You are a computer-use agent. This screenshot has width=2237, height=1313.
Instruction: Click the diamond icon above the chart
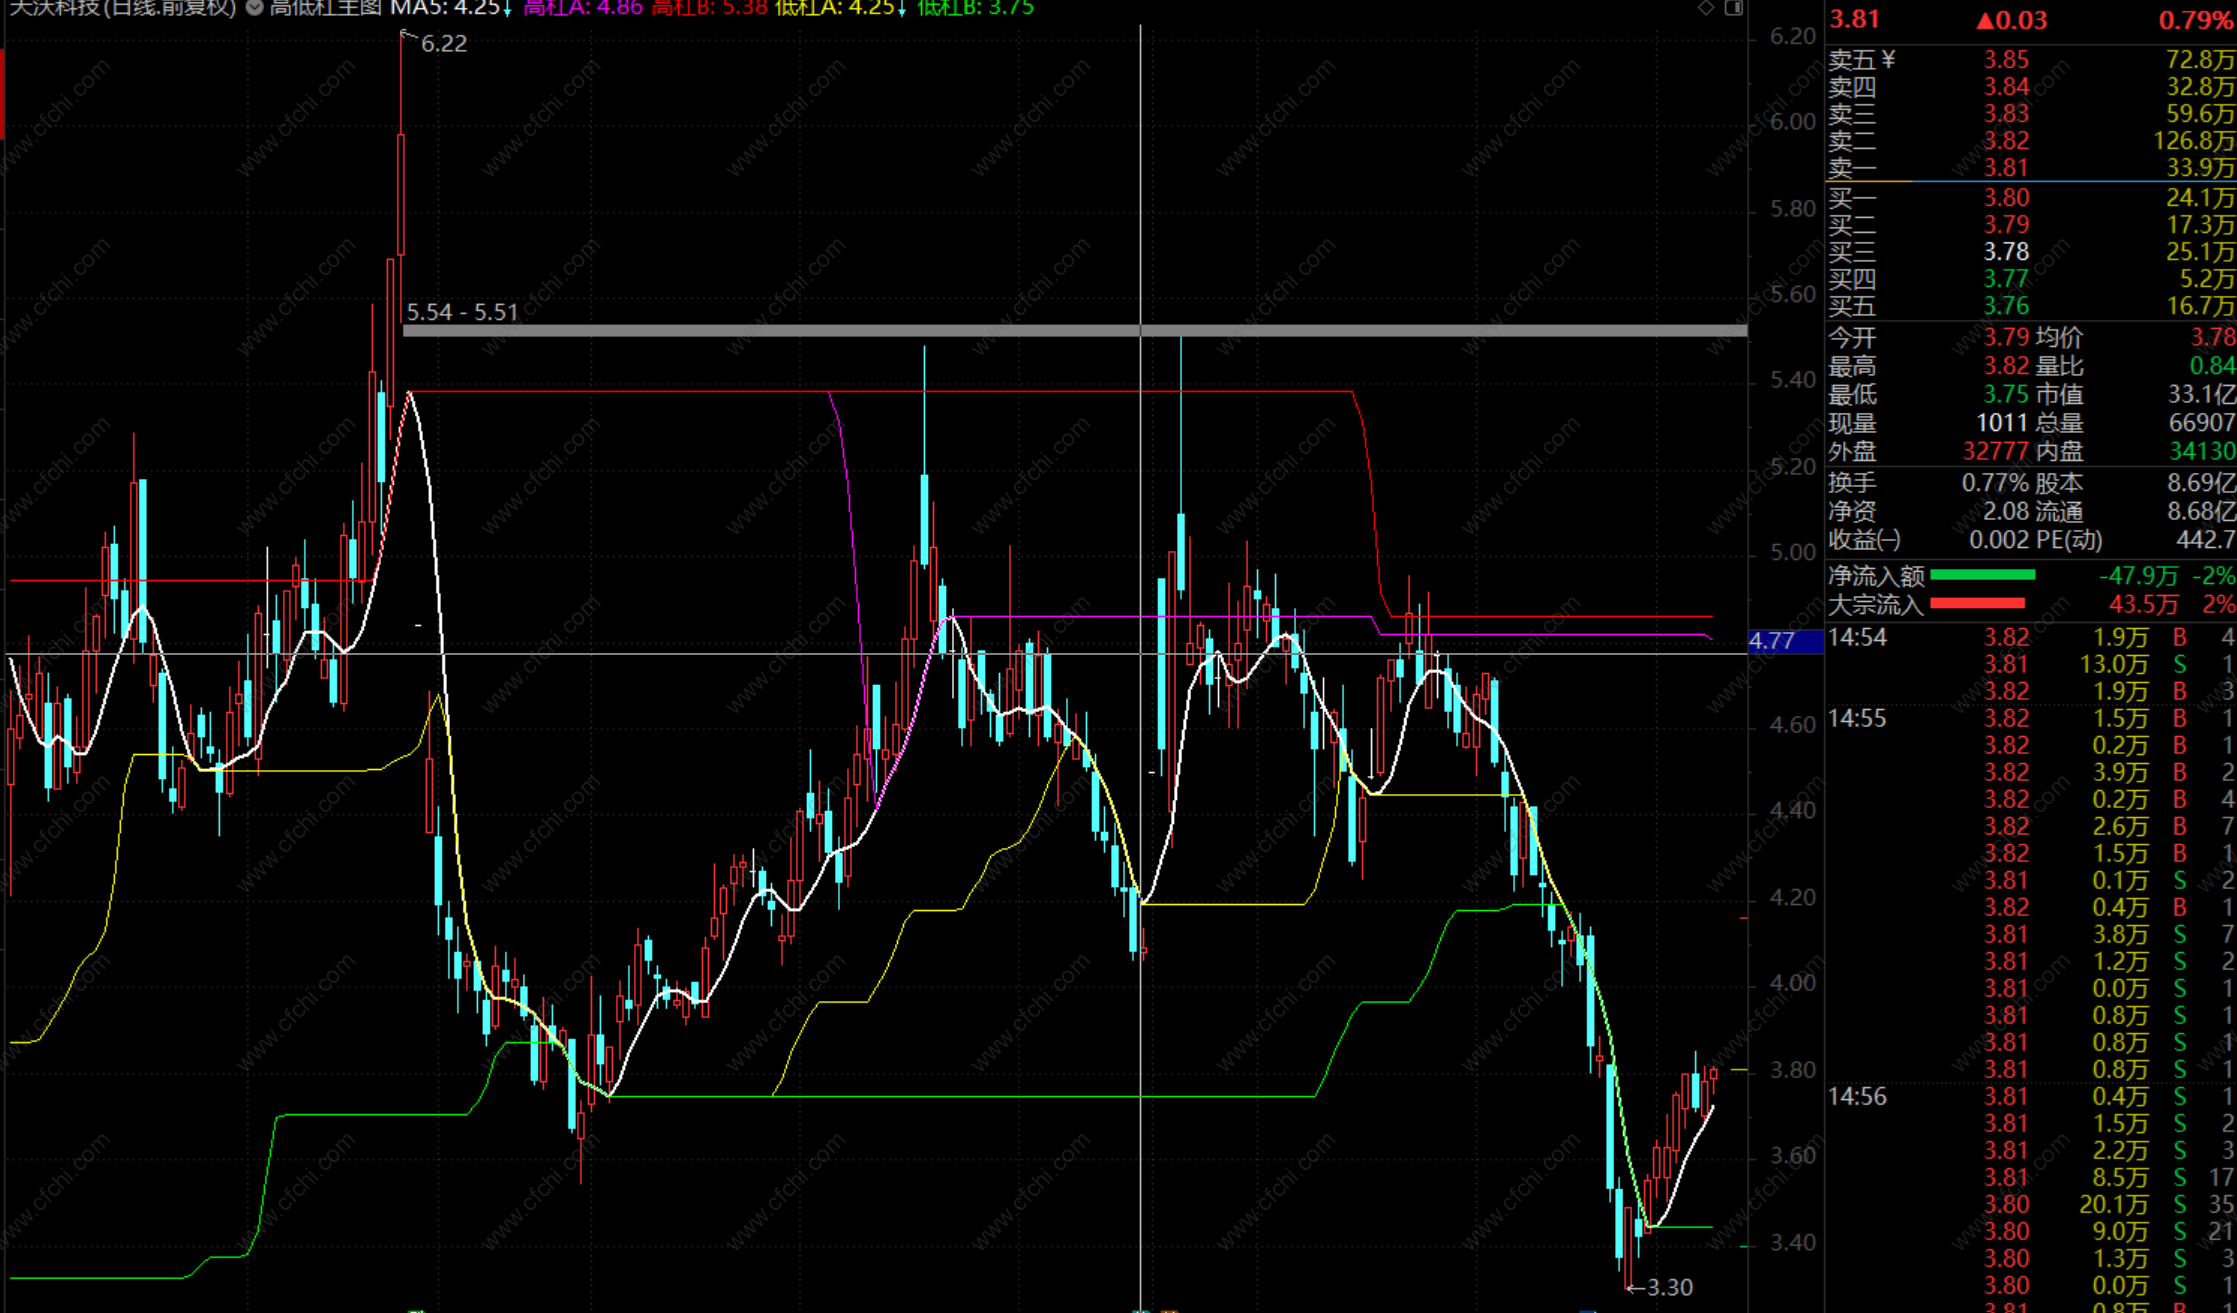1706,8
